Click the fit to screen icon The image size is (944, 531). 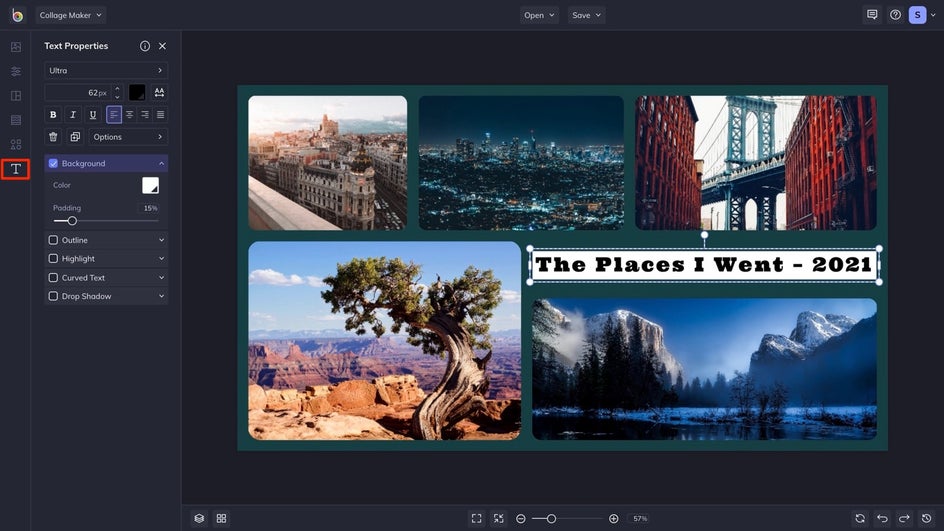click(476, 518)
